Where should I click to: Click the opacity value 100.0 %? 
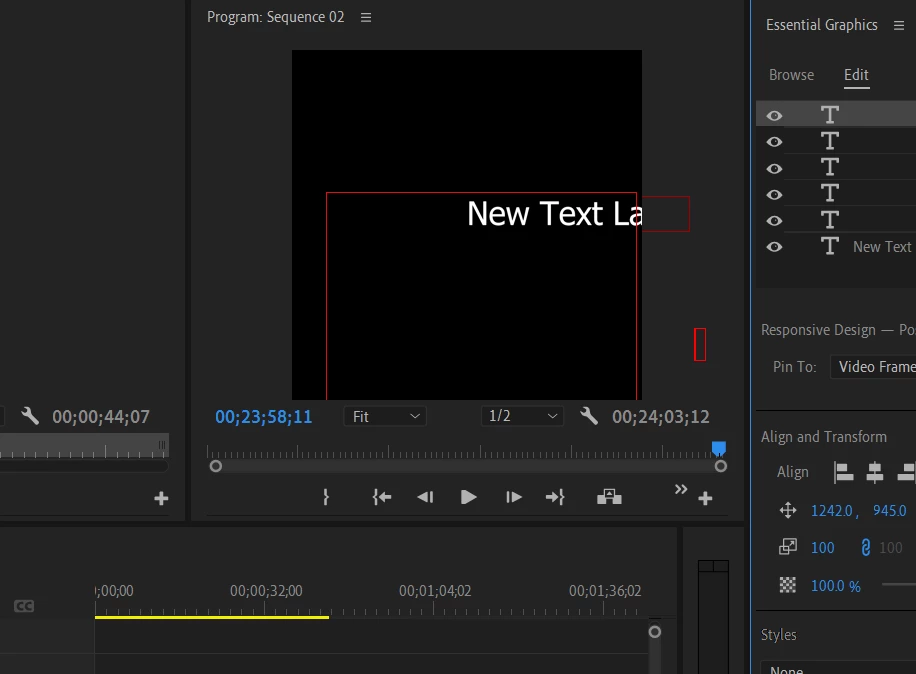[x=835, y=586]
